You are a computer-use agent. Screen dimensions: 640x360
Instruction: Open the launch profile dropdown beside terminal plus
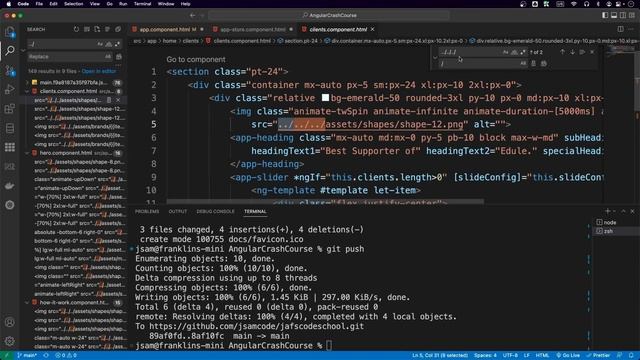(614, 211)
